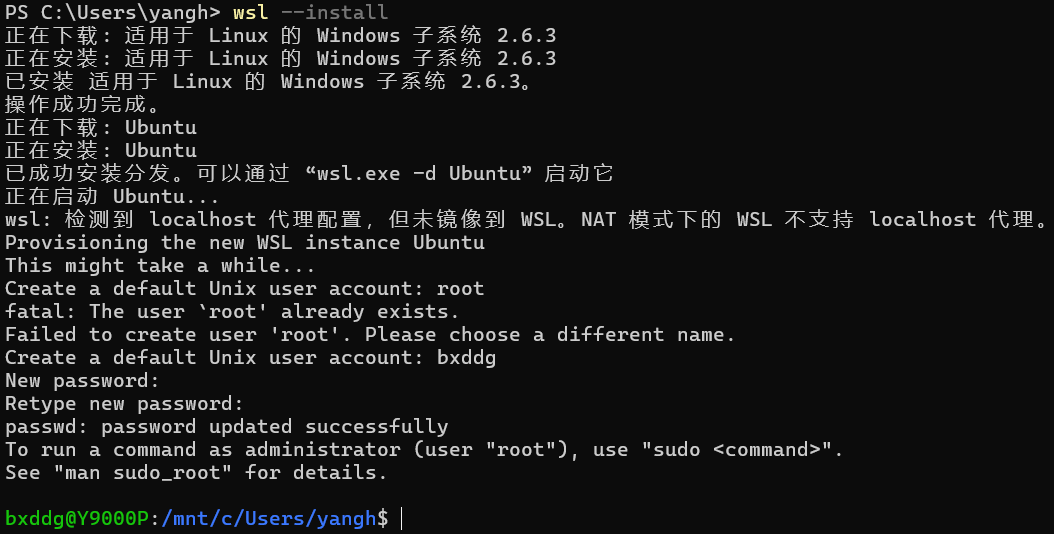Click the "Failed to create user 'root'" line

[x=370, y=334]
